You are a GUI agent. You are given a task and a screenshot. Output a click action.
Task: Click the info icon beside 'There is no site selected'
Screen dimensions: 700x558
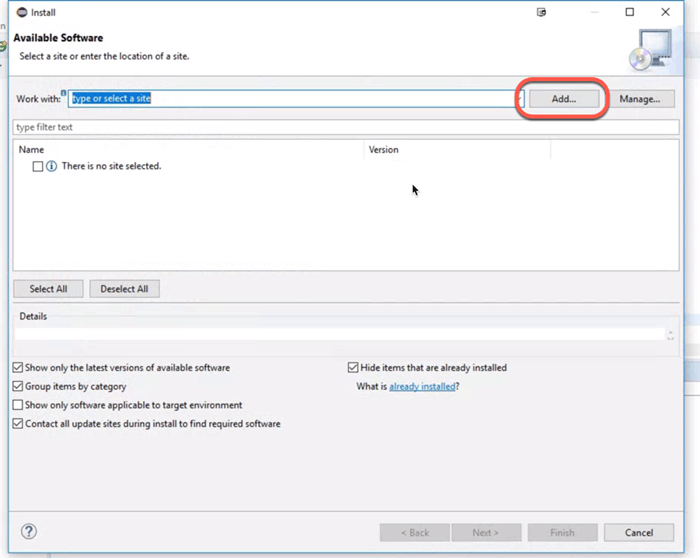52,166
